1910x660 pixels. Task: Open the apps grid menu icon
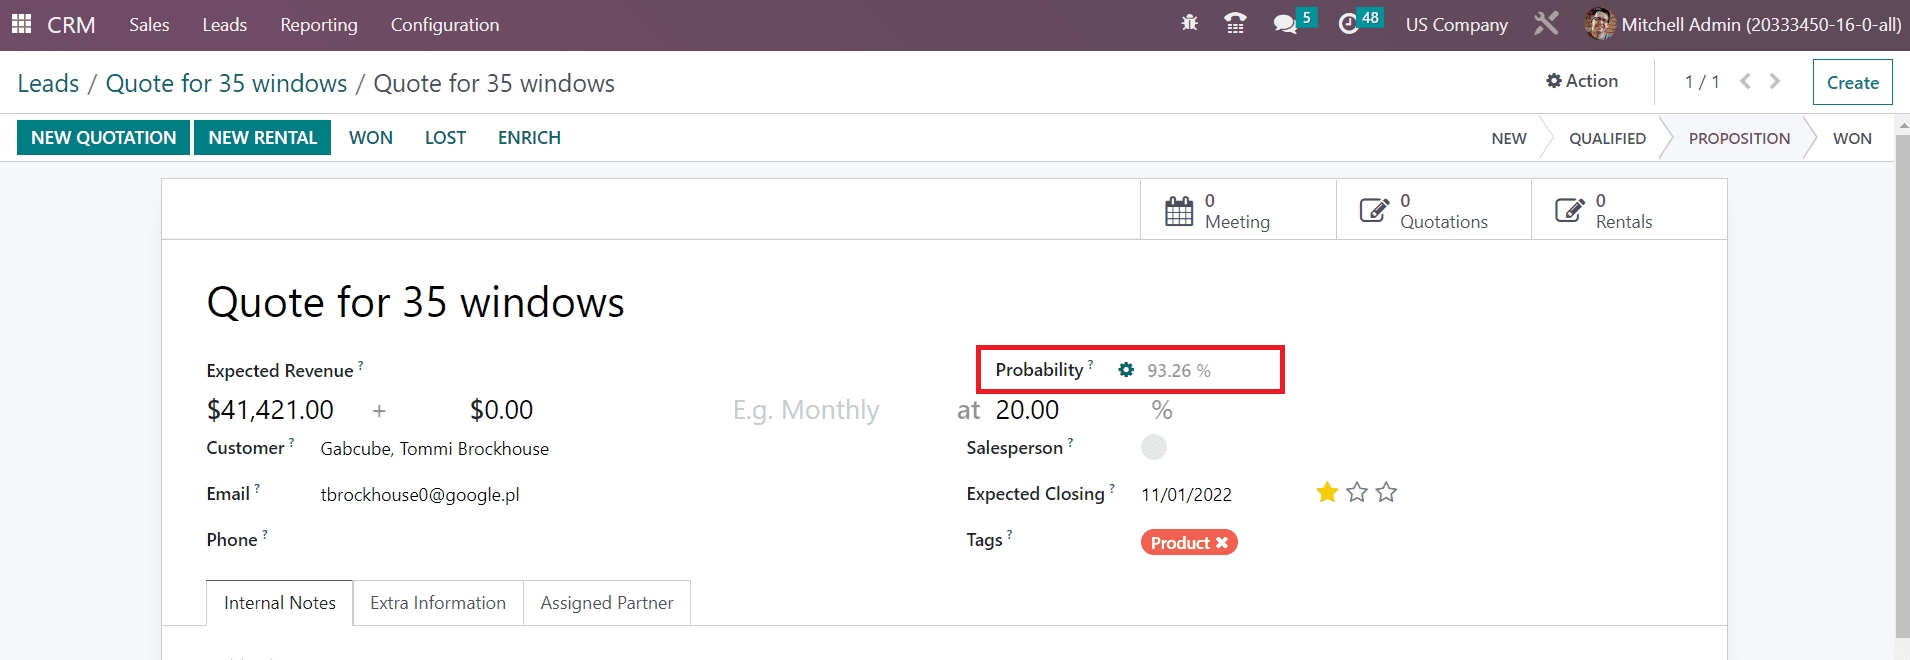(21, 24)
